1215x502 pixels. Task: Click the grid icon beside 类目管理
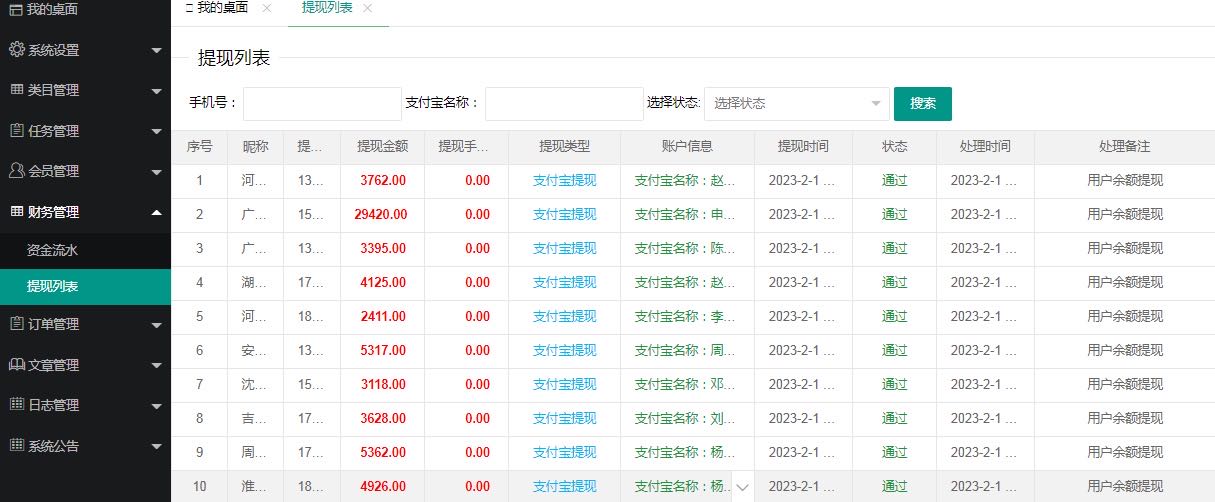16,90
